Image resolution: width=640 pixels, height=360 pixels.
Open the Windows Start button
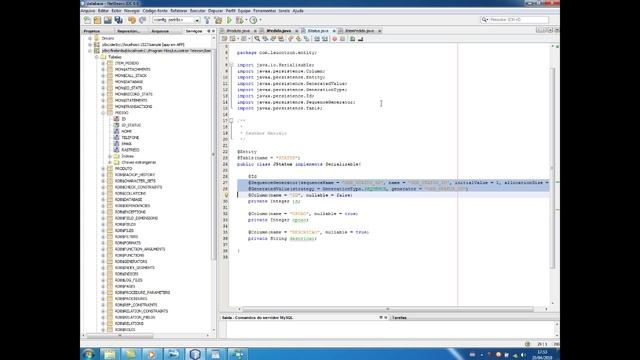click(x=89, y=354)
